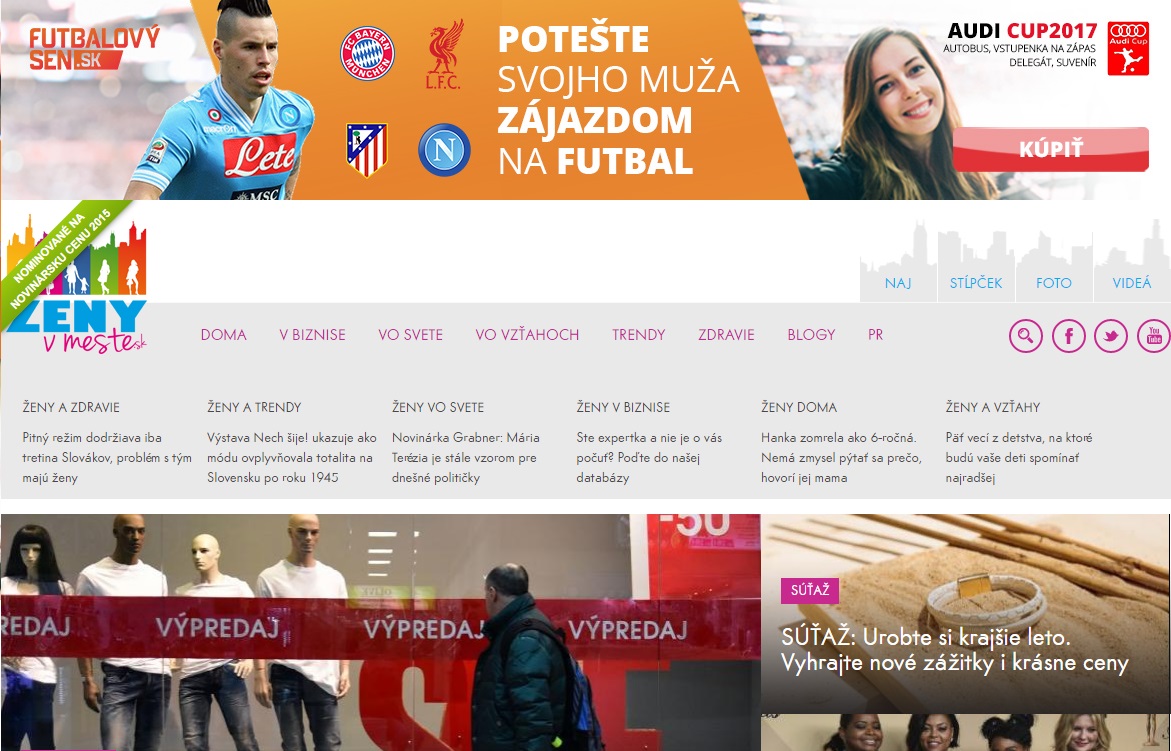This screenshot has width=1171, height=751.
Task: Select the VO VZŤAHOCH menu item
Action: point(527,335)
